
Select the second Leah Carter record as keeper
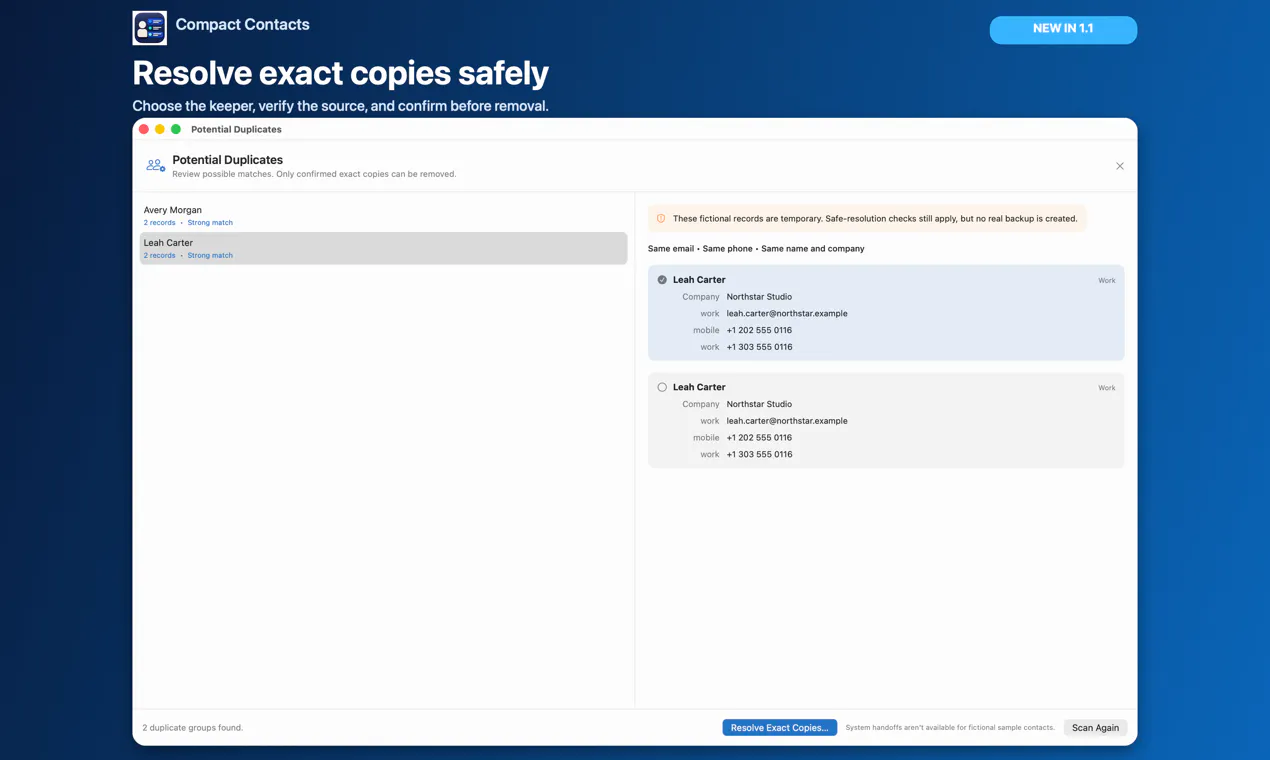[x=662, y=387]
